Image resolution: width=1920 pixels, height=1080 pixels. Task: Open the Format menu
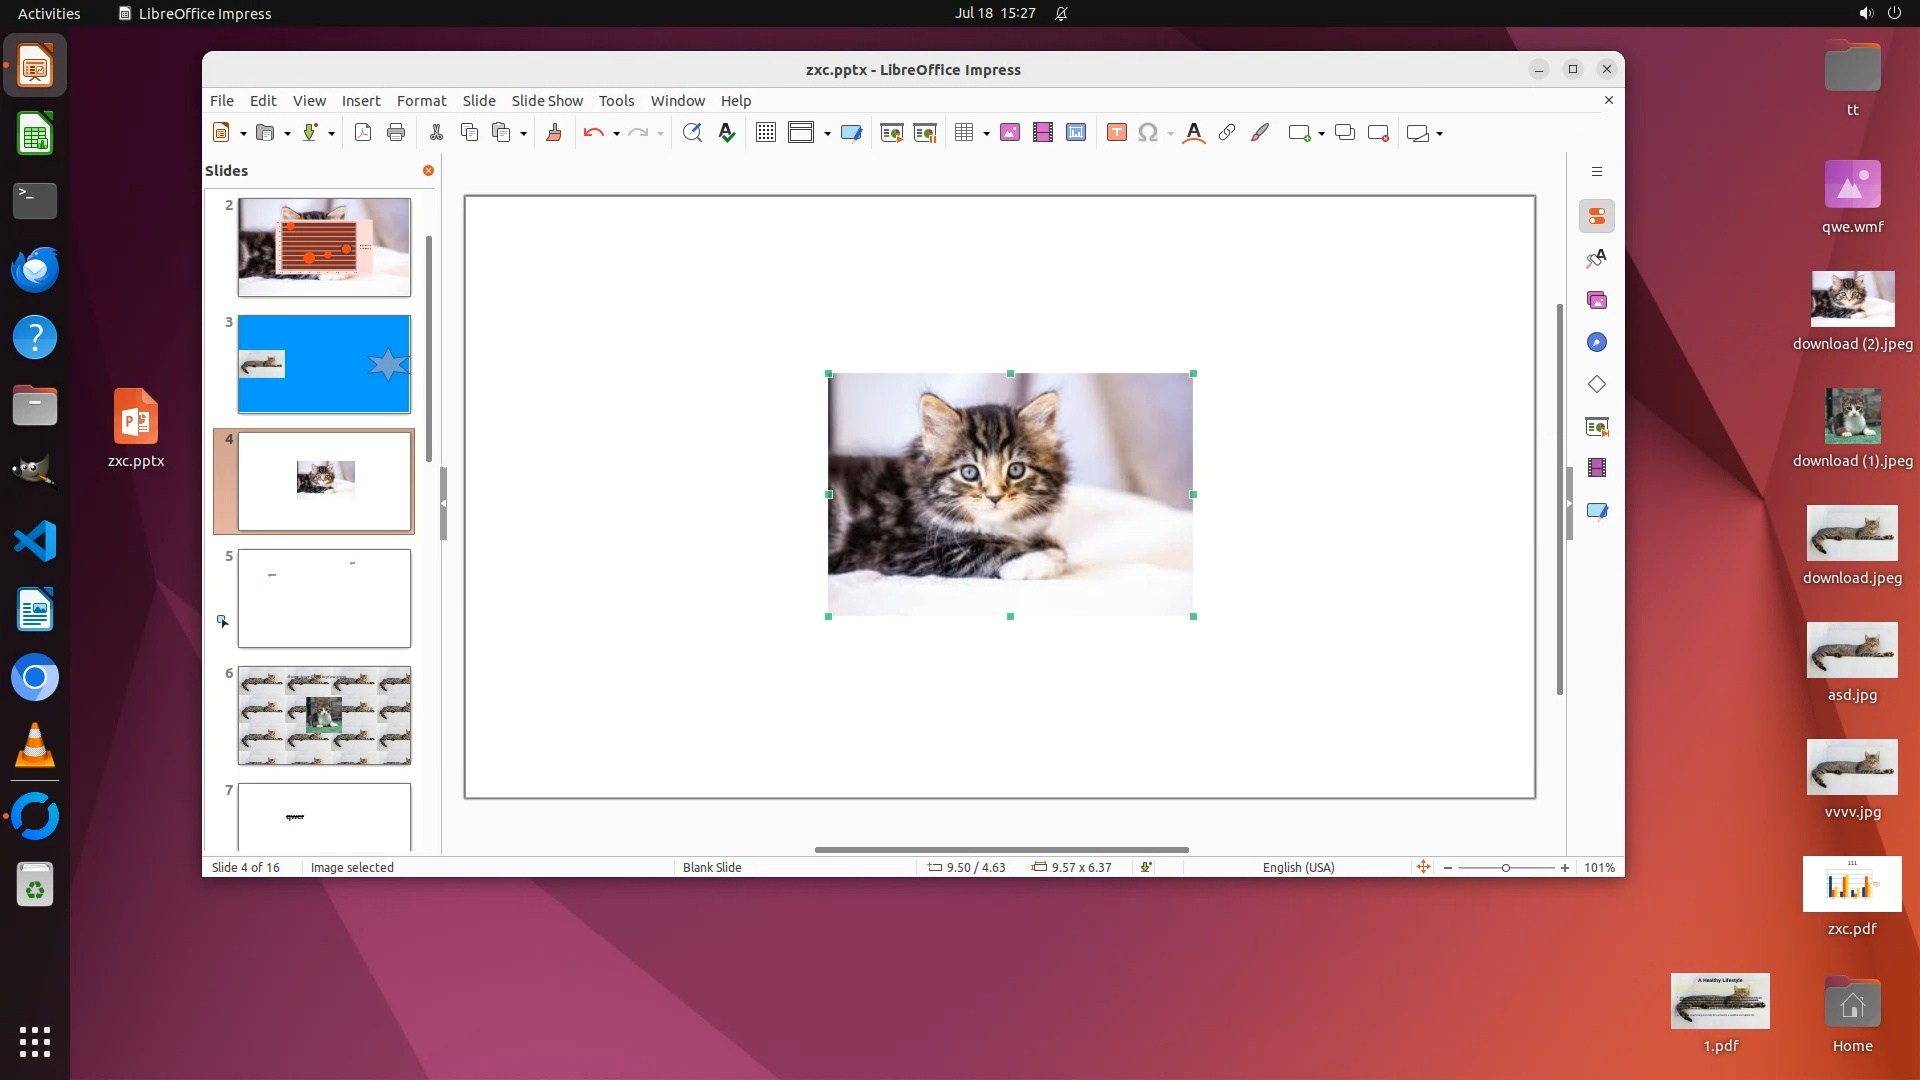tap(421, 101)
